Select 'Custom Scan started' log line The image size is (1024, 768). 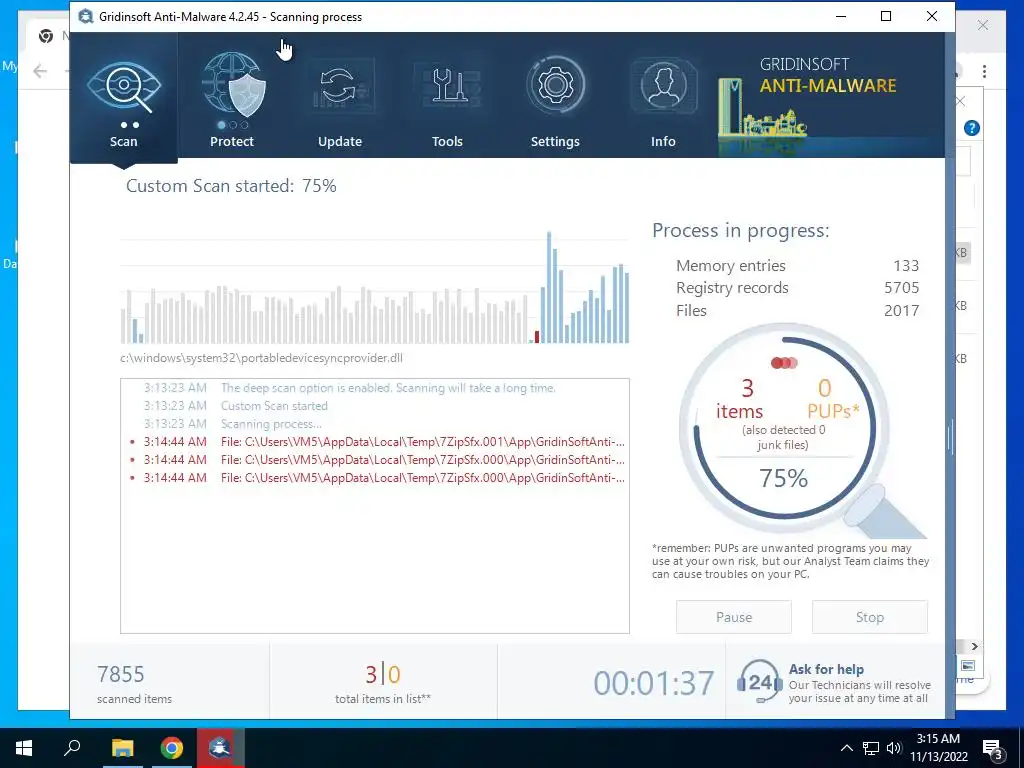[274, 406]
